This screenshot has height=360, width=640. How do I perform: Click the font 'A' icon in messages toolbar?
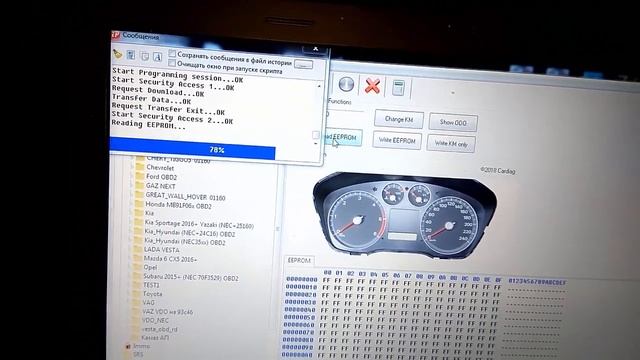pyautogui.click(x=157, y=57)
